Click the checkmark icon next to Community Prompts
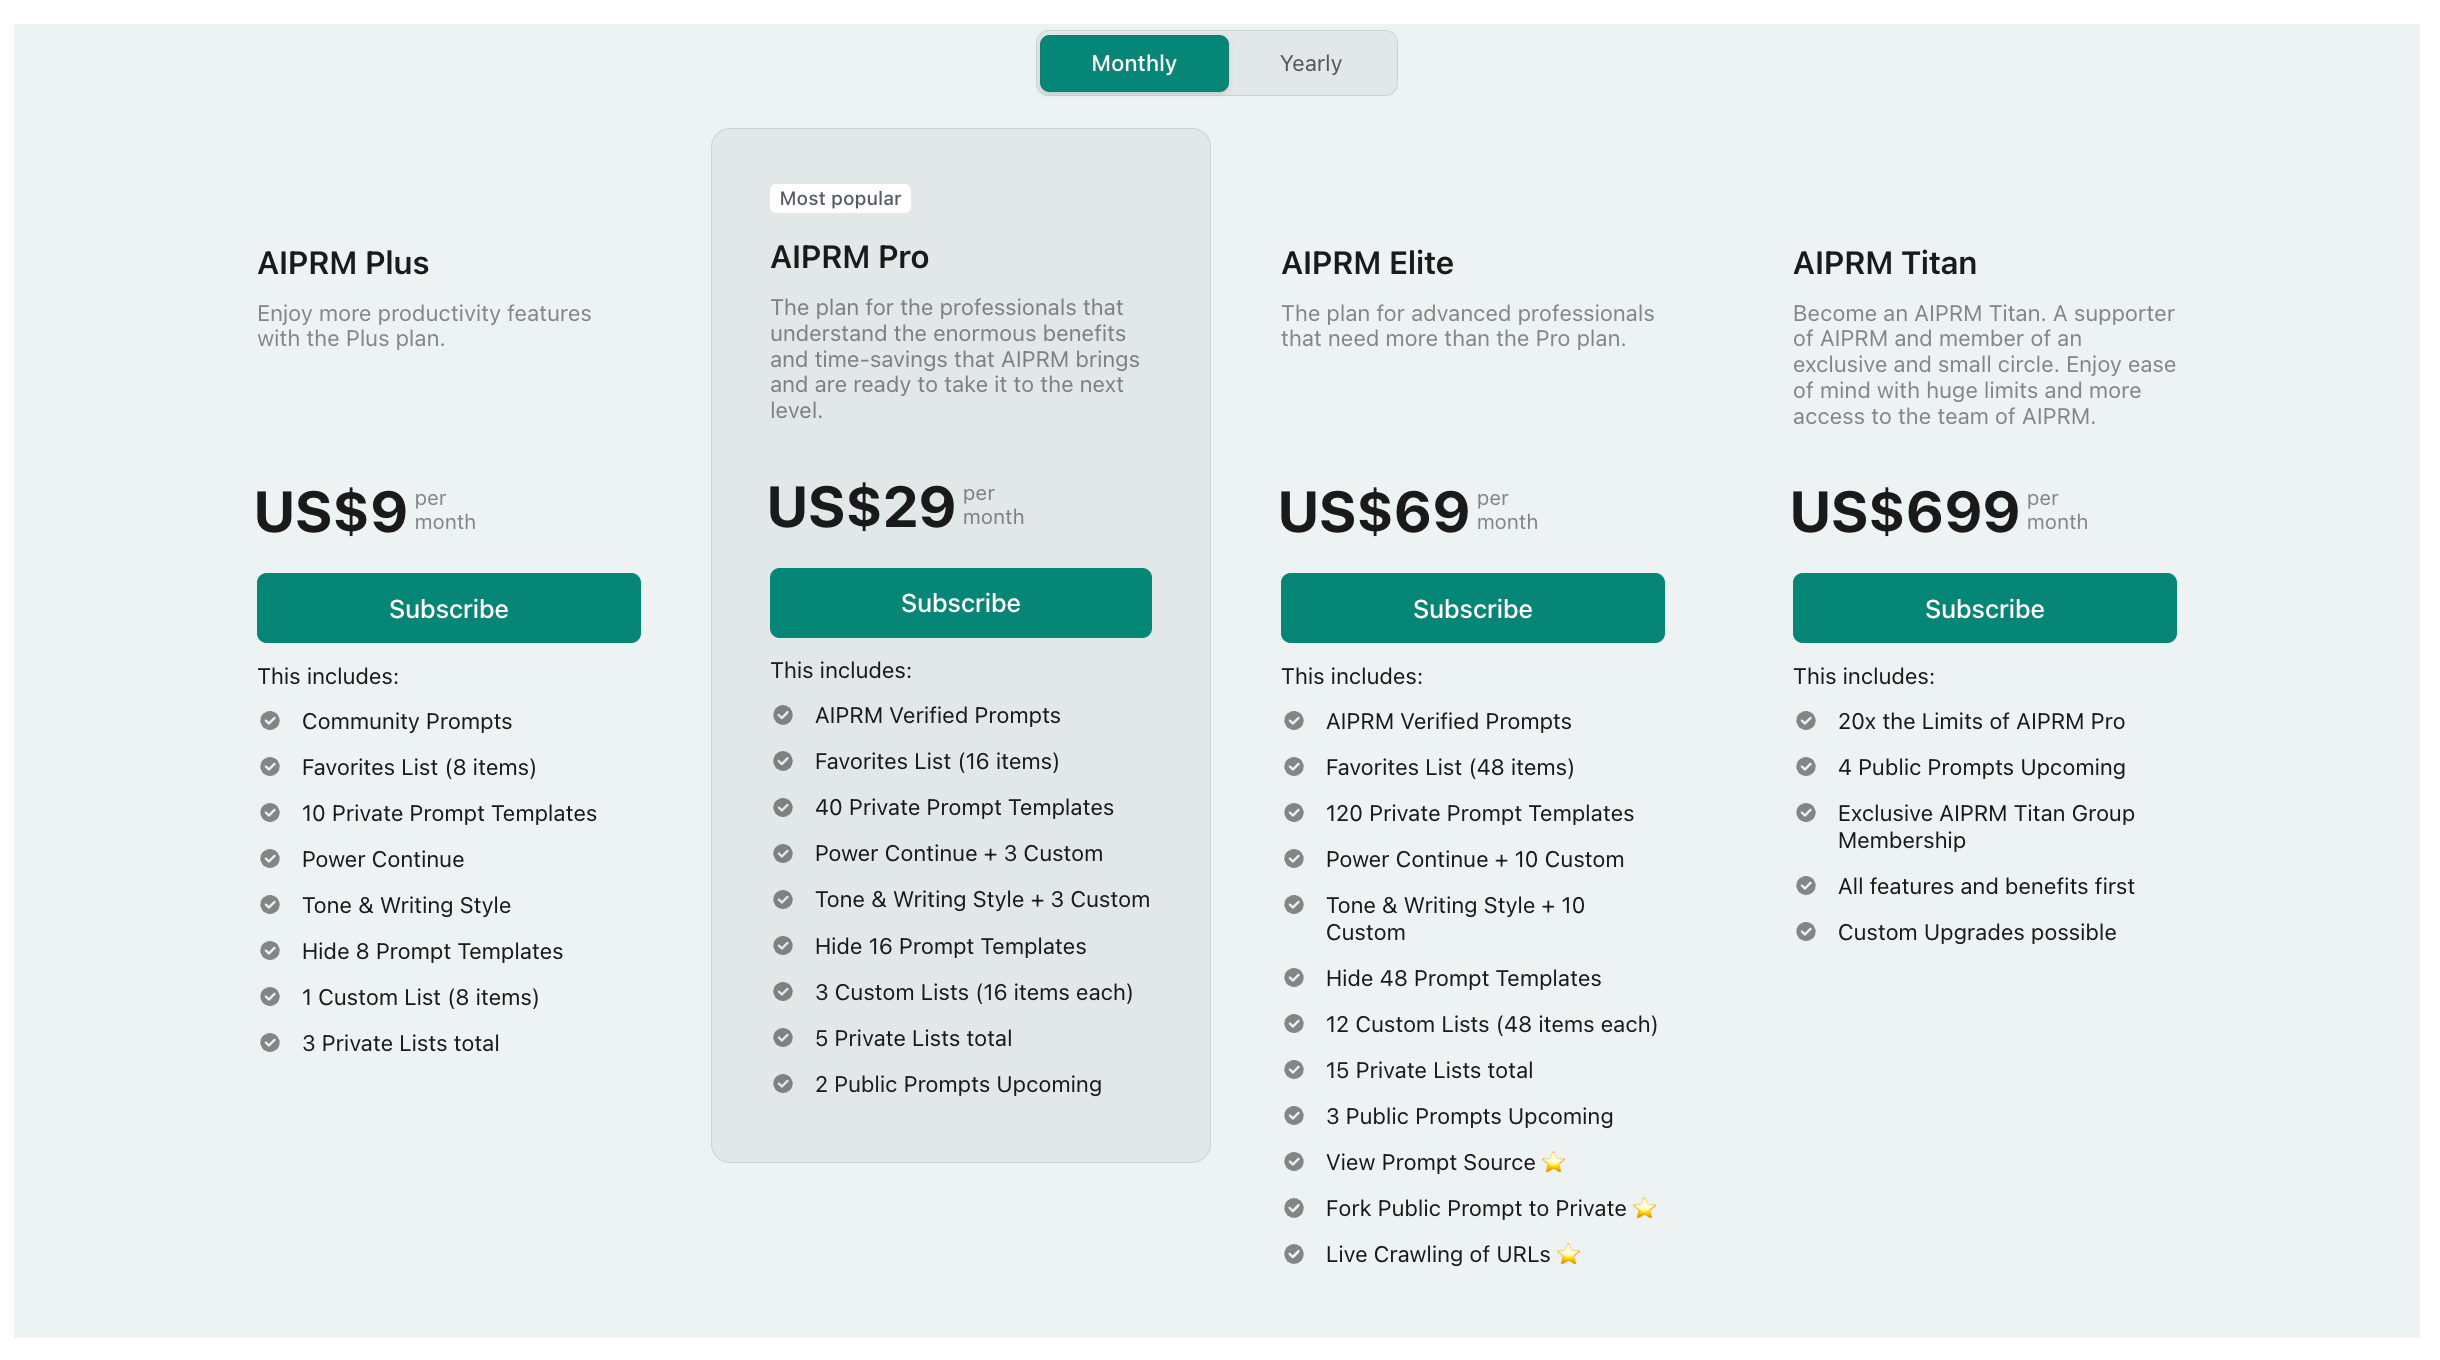The height and width of the screenshot is (1360, 2440). click(x=270, y=720)
